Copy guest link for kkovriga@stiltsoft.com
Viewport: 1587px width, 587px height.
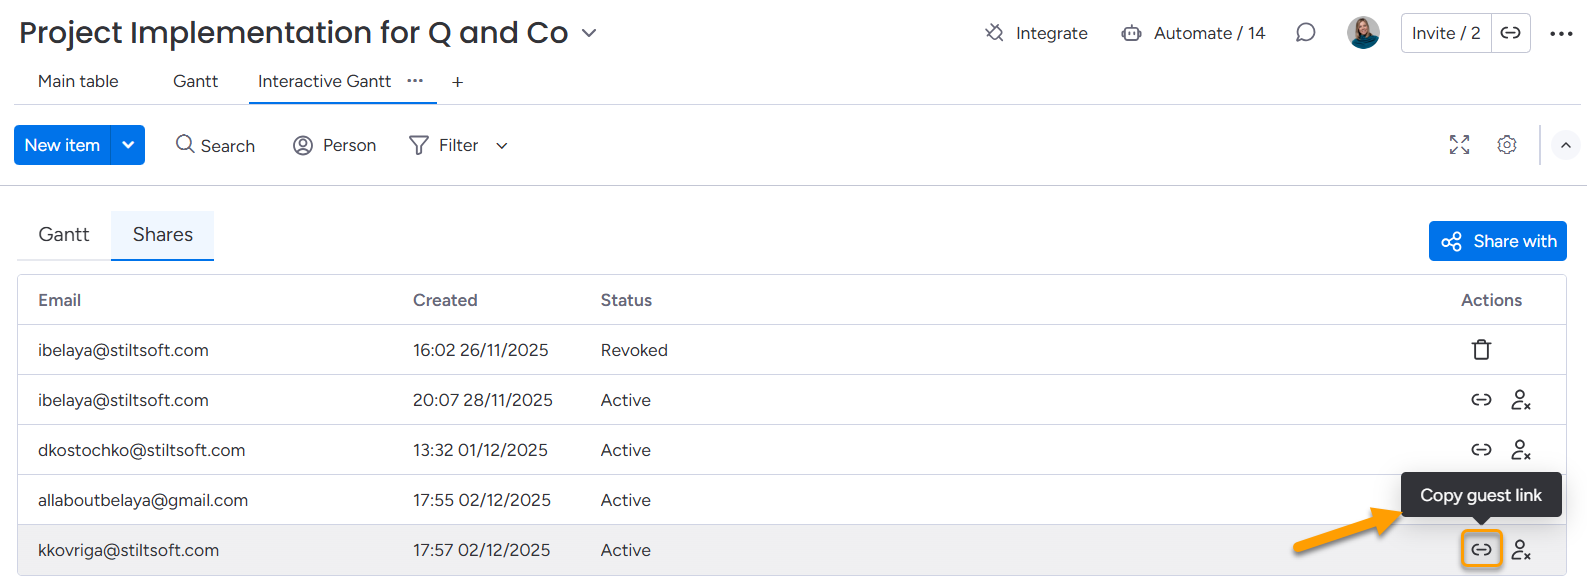pos(1481,550)
